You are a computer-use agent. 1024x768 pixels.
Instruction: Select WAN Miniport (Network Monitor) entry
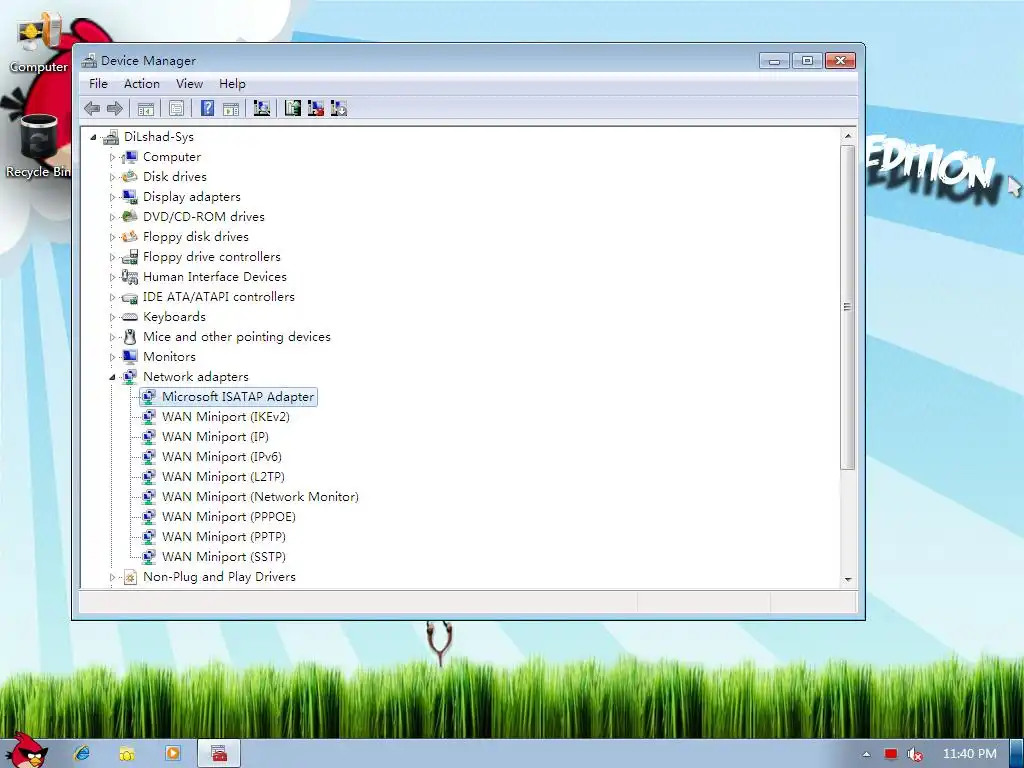(x=261, y=496)
